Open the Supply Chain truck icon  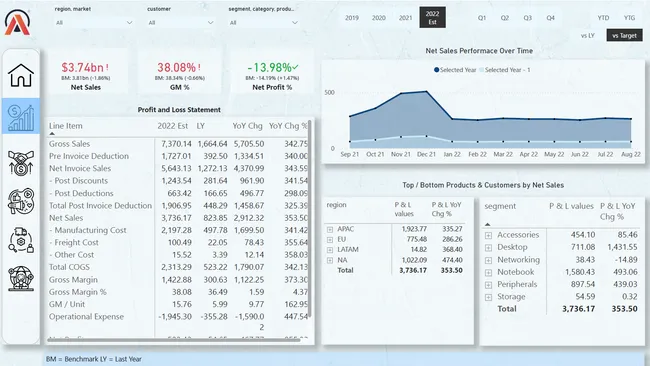tap(21, 240)
